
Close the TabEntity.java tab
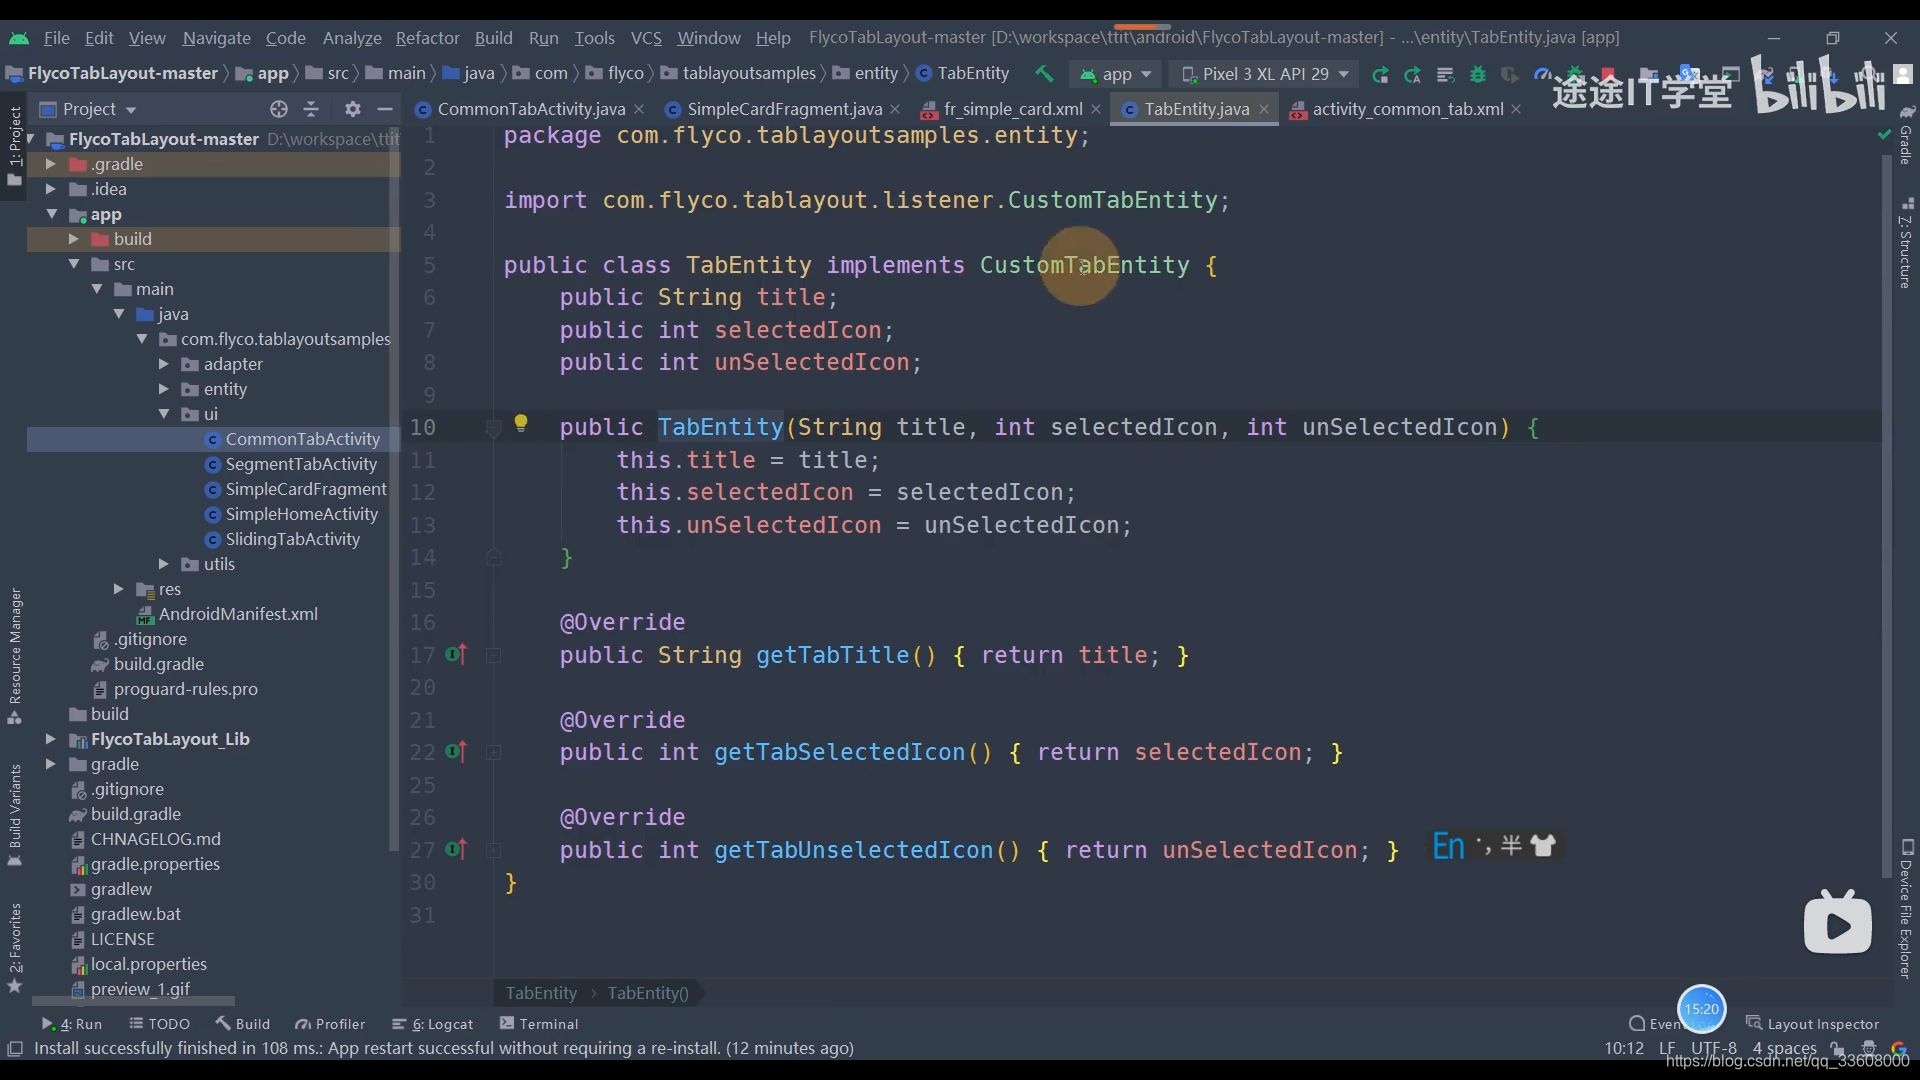coord(1264,109)
